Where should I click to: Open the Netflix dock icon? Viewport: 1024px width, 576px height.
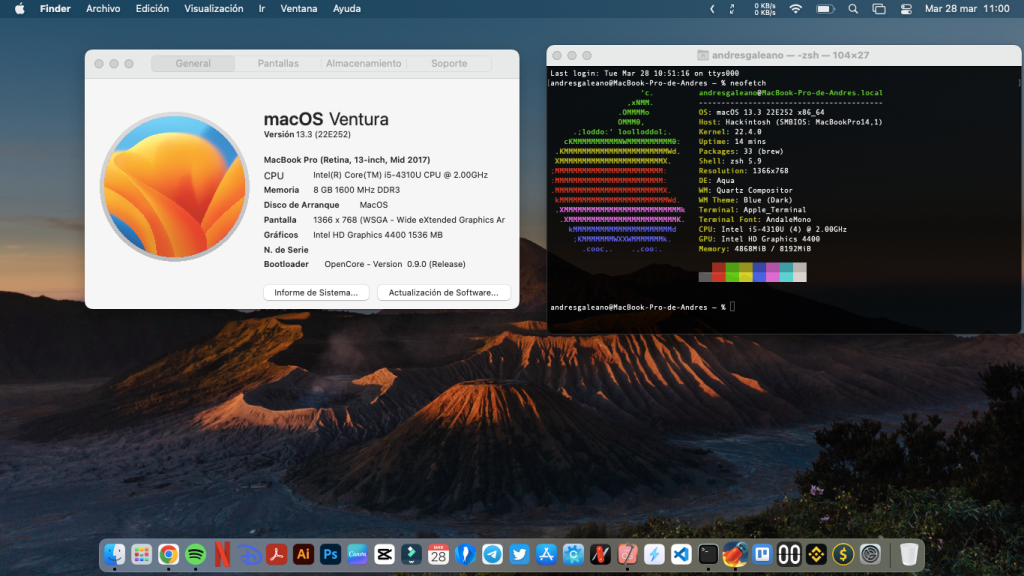coord(222,554)
